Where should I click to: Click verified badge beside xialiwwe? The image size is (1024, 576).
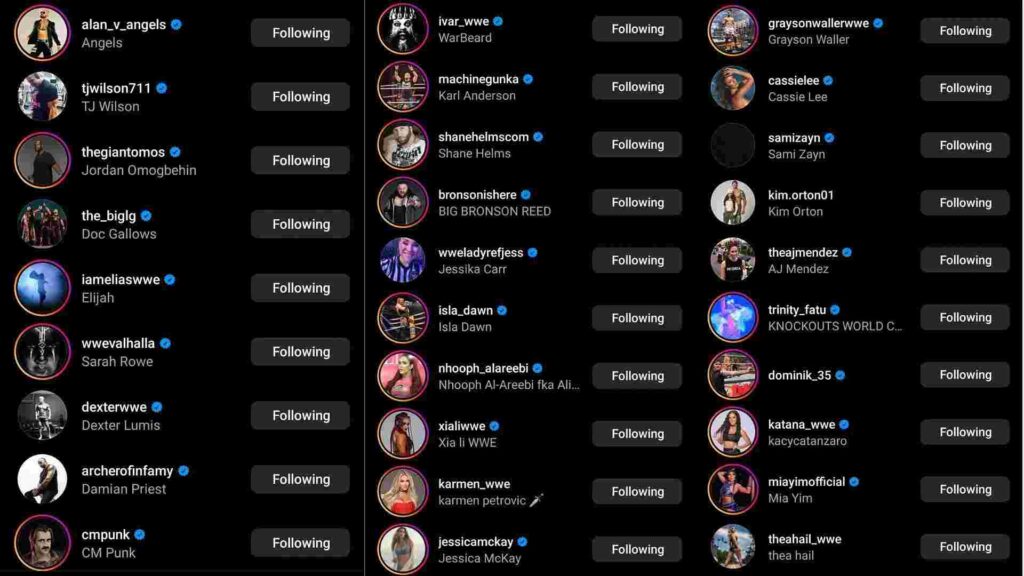[x=494, y=426]
